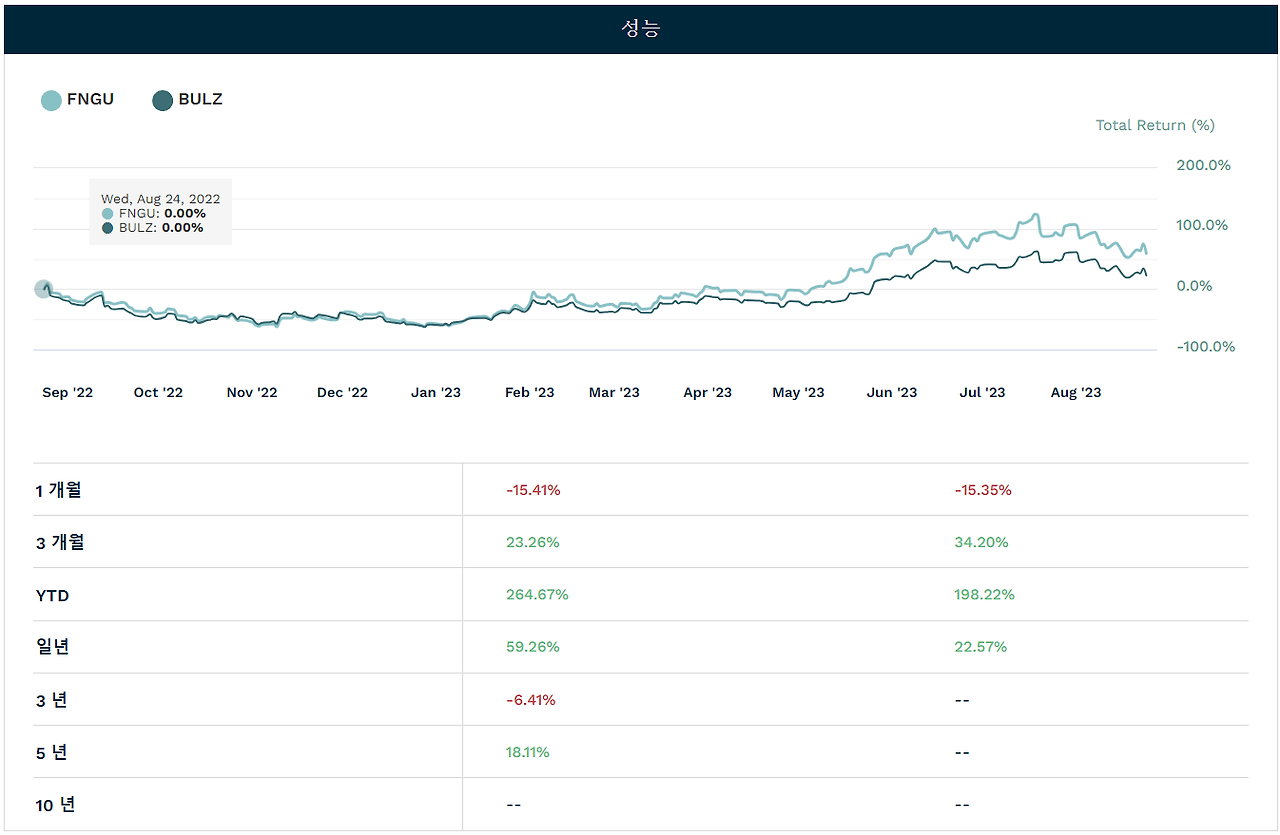Click BULZ 3 개월 value 34.20%
The image size is (1280, 835).
click(981, 543)
